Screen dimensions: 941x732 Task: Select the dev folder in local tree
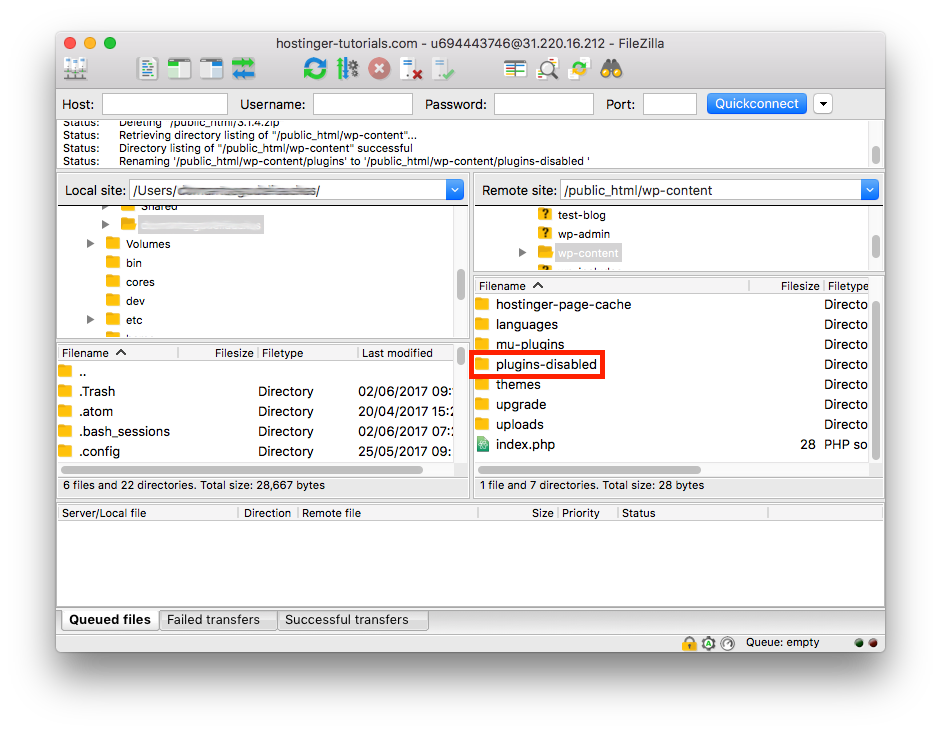coord(135,301)
